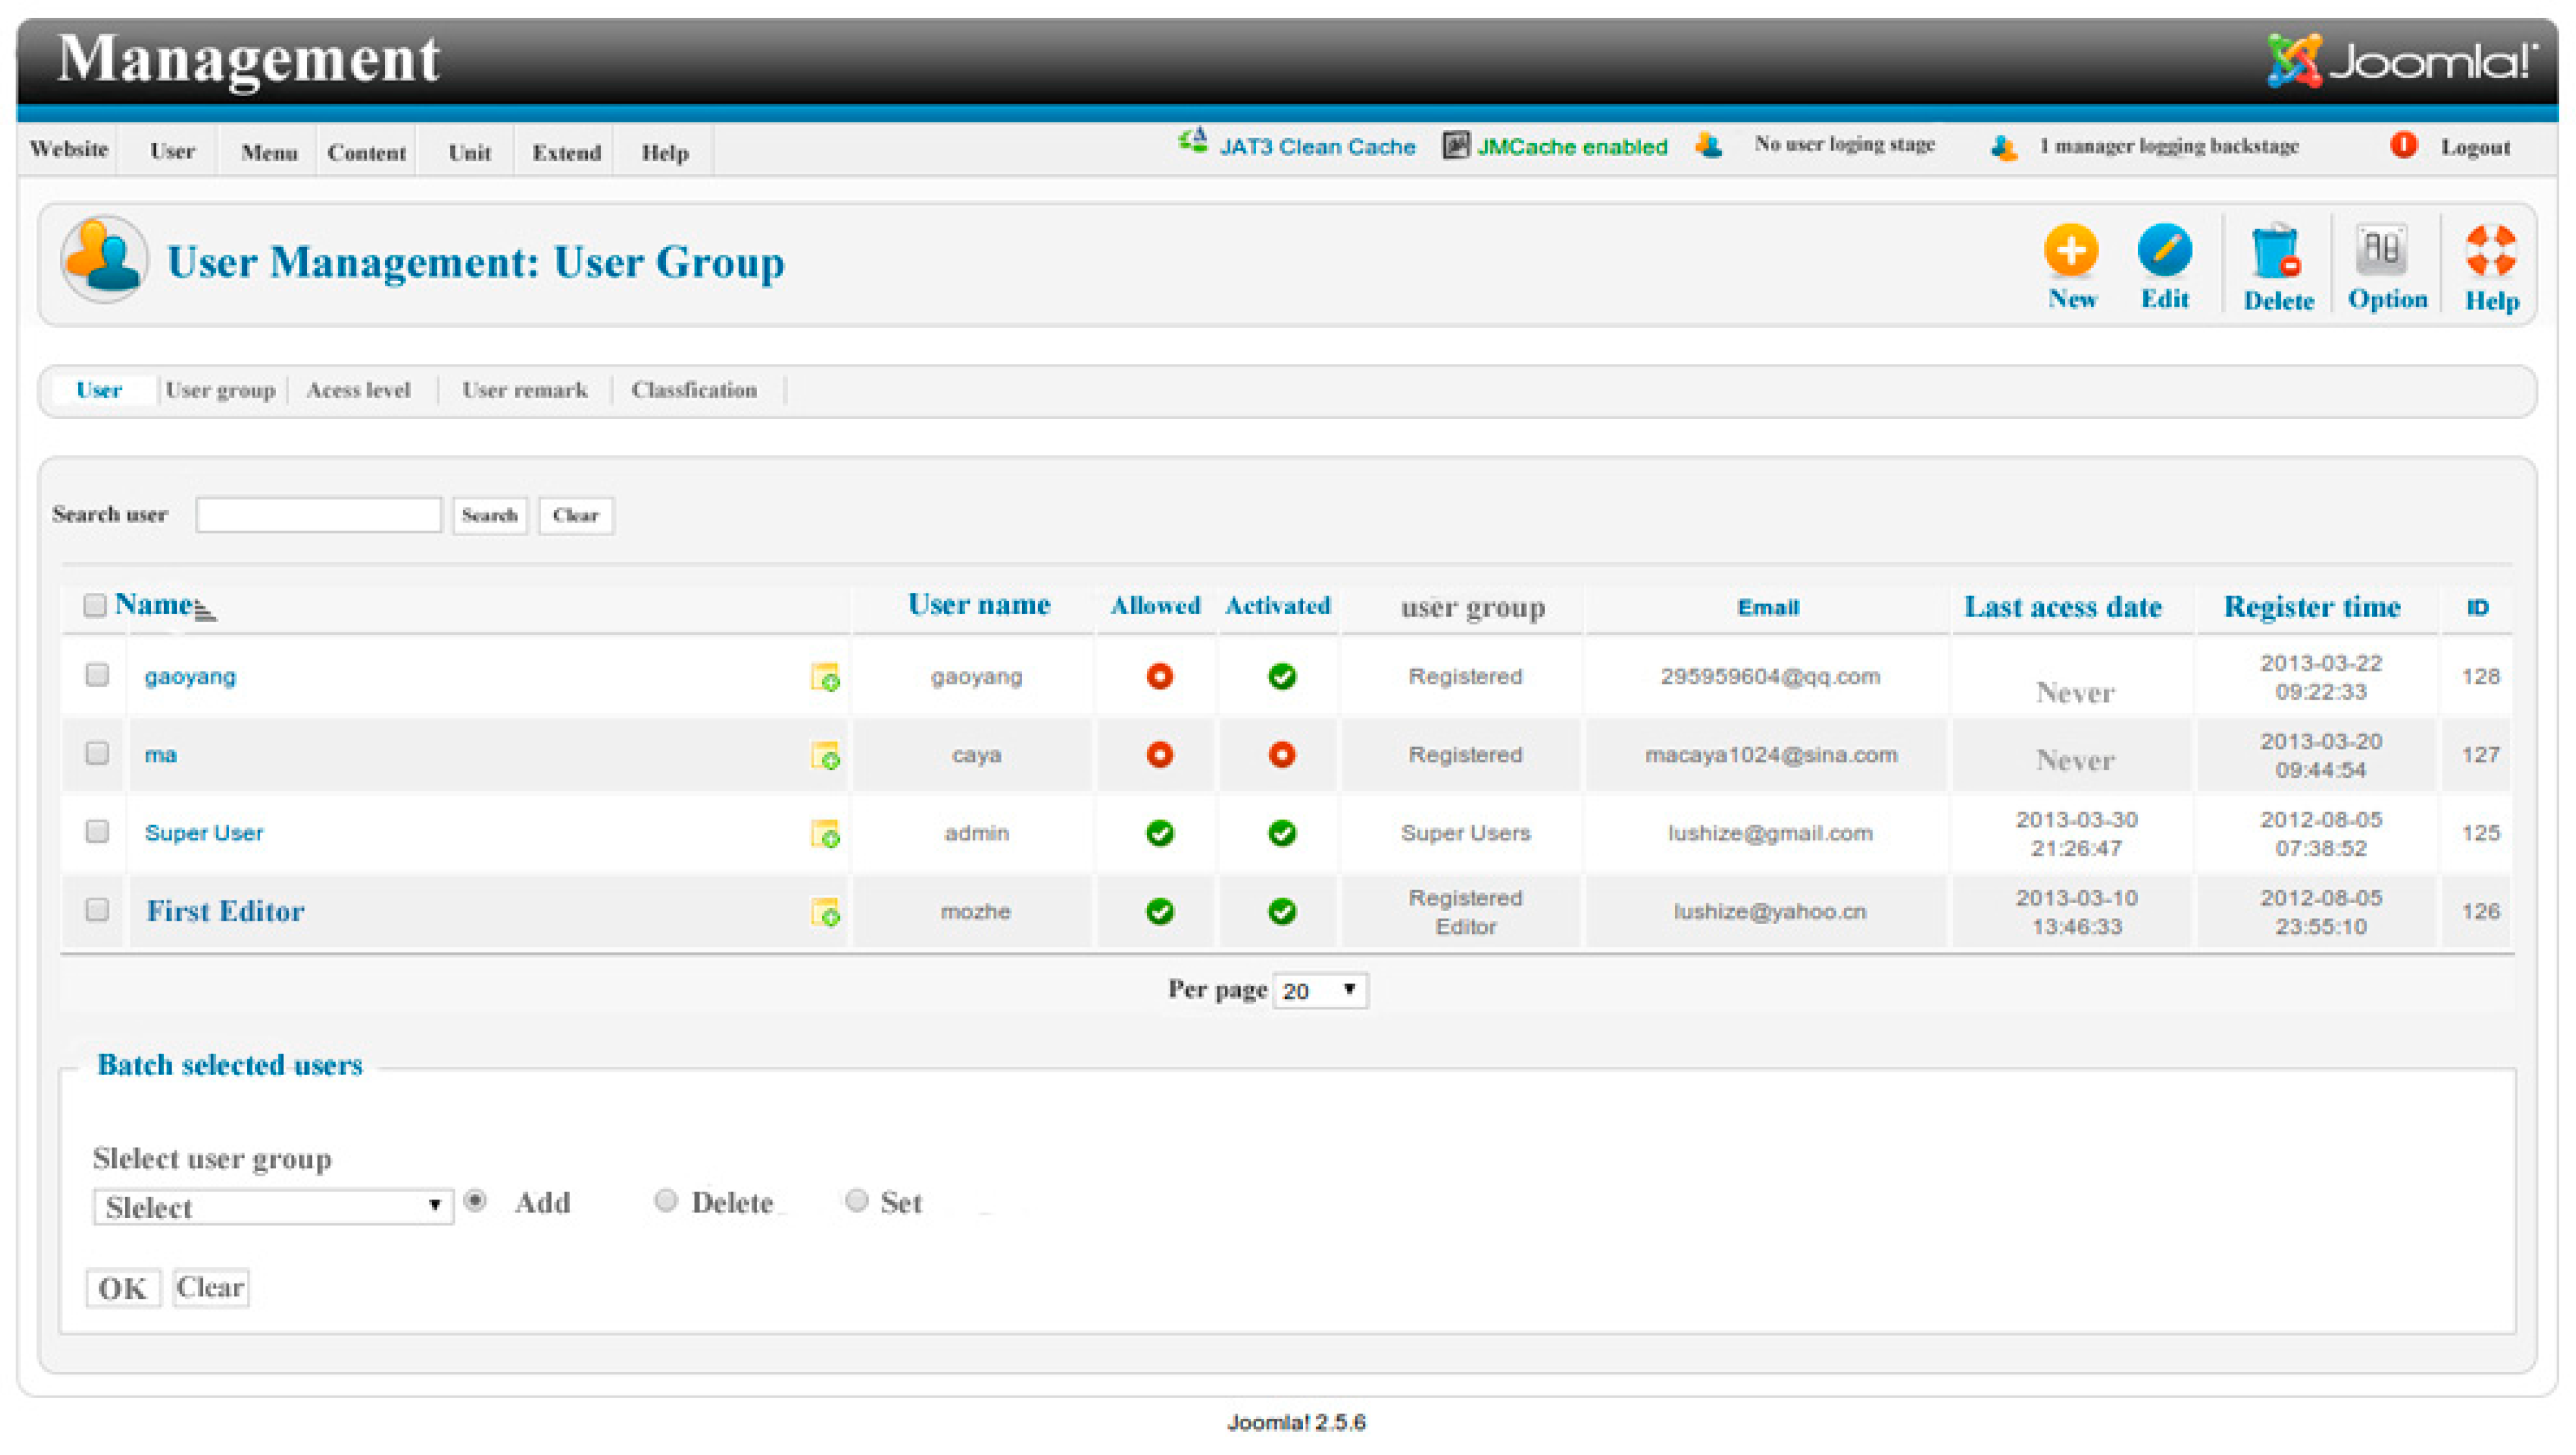This screenshot has height=1455, width=2576.
Task: Switch to the Acess level tab
Action: pos(358,390)
